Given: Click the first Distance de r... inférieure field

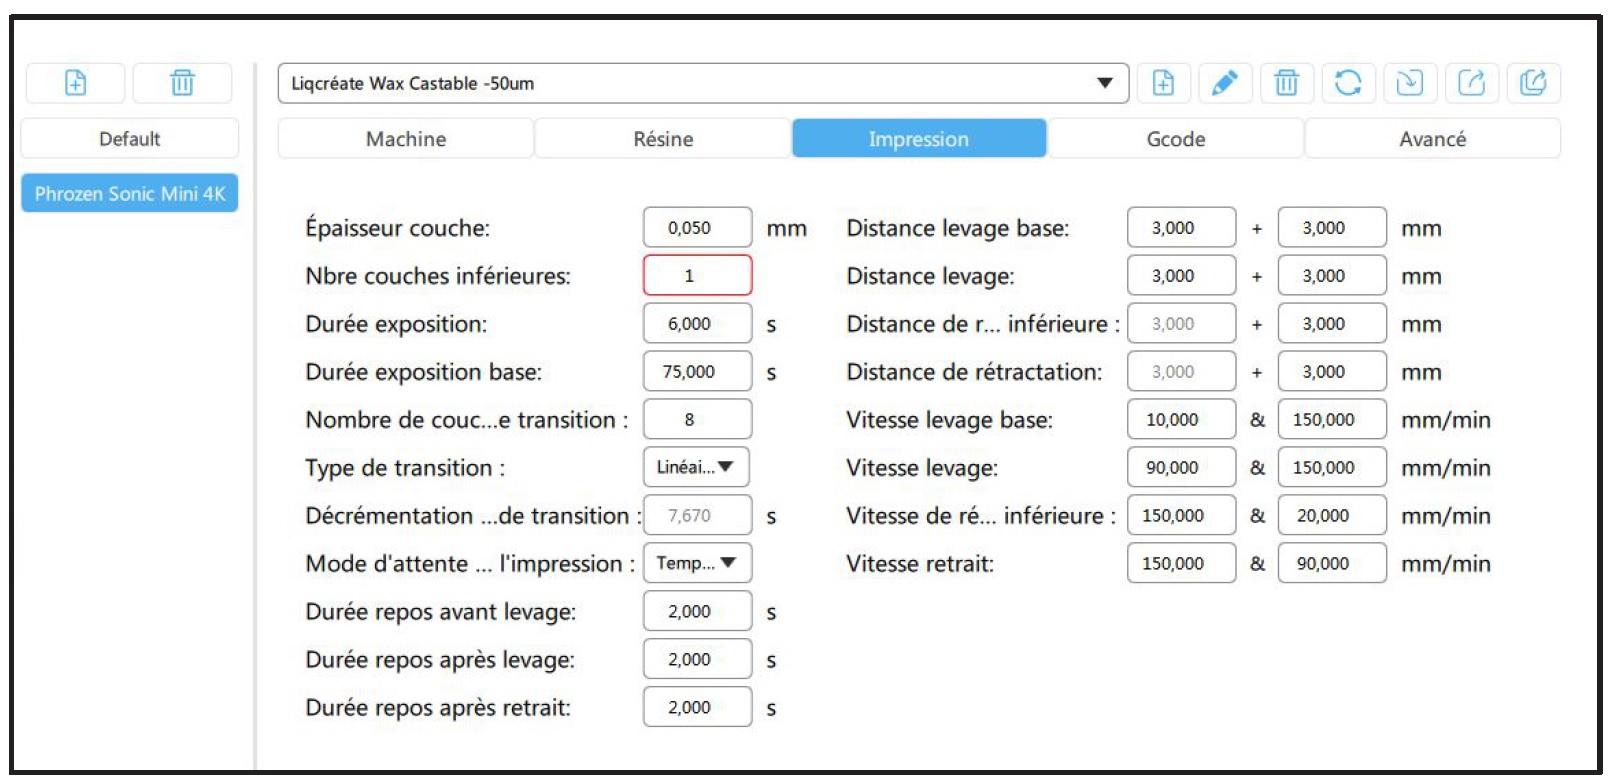Looking at the screenshot, I should [1181, 323].
